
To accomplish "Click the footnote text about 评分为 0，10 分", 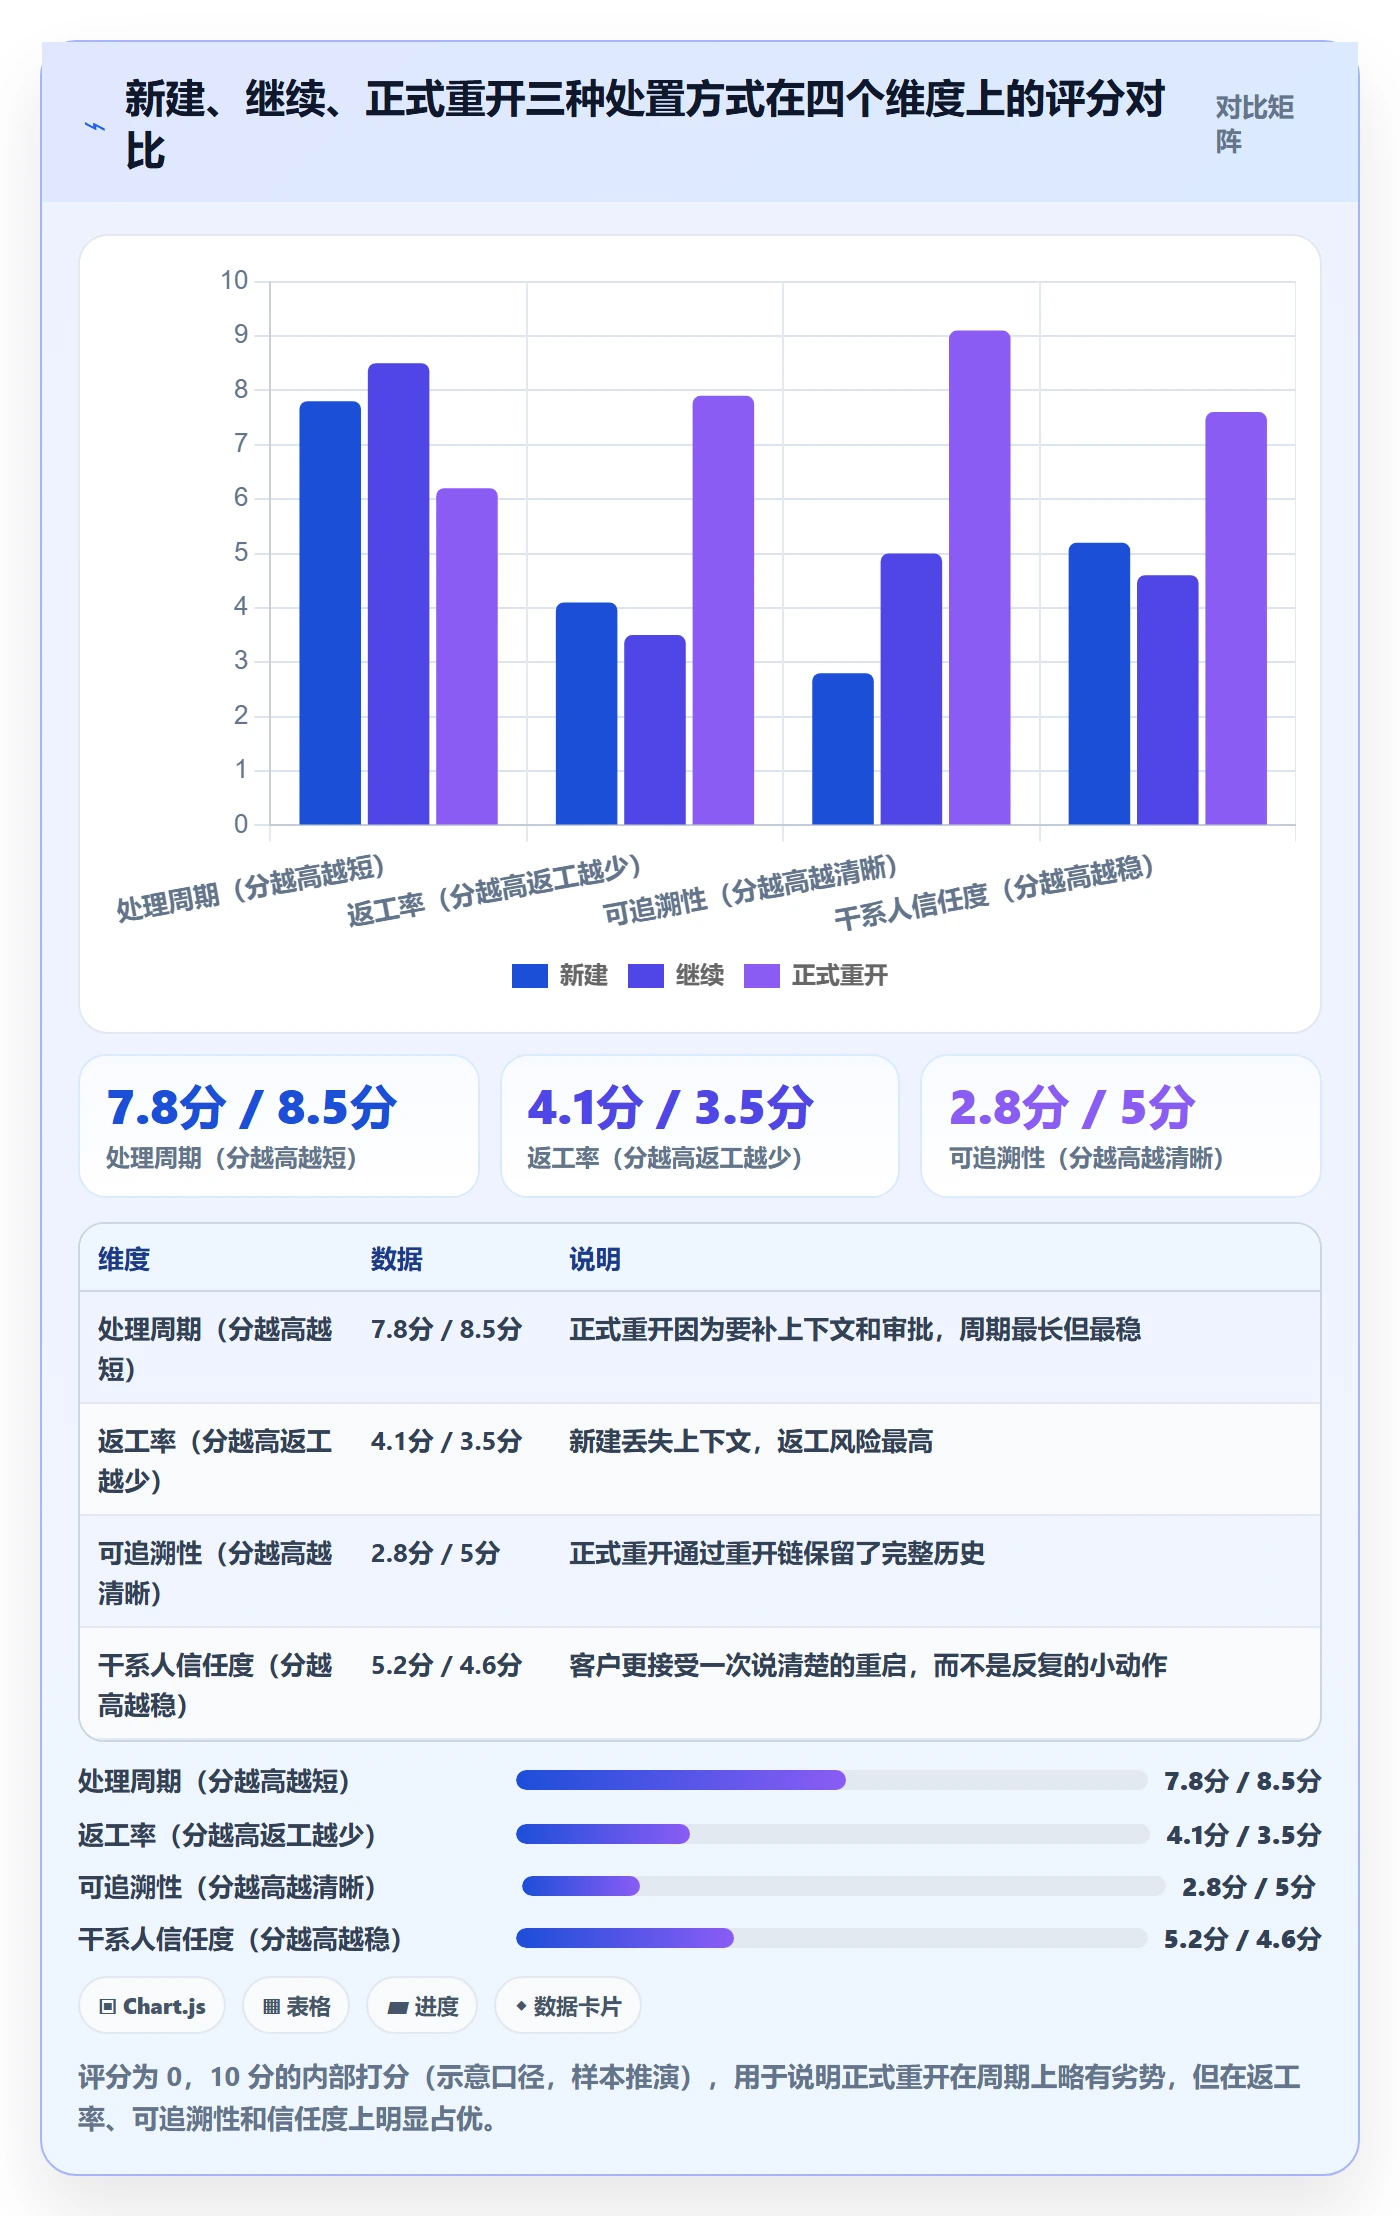I will 690,2097.
